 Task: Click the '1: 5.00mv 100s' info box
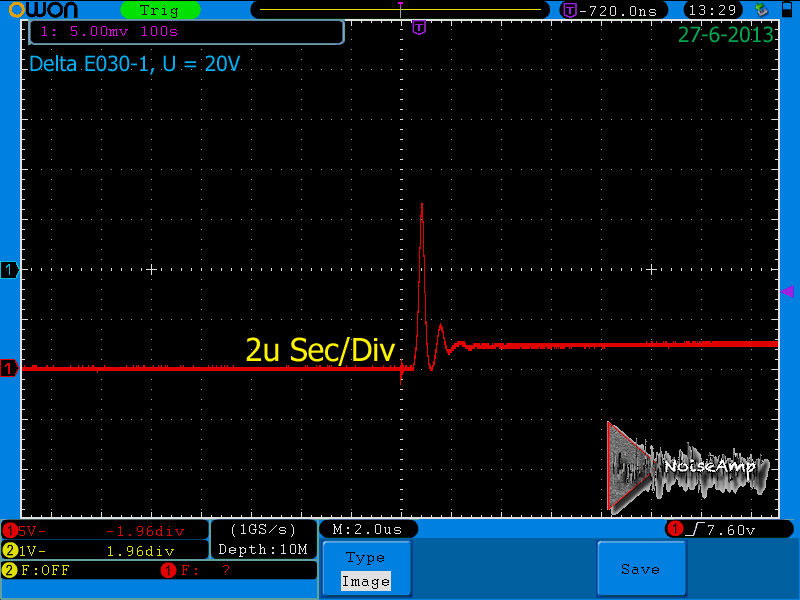click(x=187, y=32)
